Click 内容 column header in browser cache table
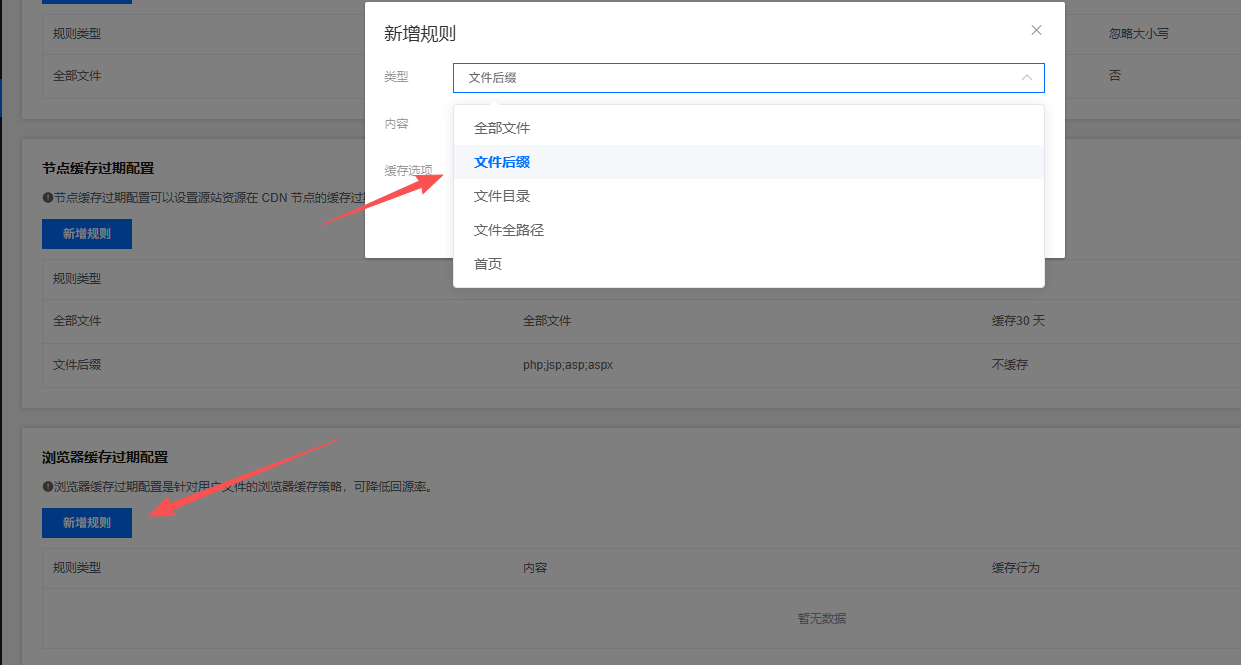 535,568
